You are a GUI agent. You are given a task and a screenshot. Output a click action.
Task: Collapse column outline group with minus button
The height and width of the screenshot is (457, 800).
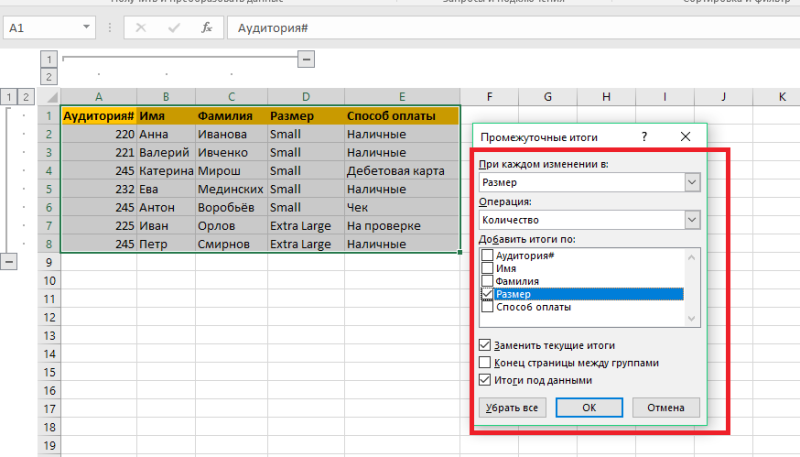click(x=306, y=59)
